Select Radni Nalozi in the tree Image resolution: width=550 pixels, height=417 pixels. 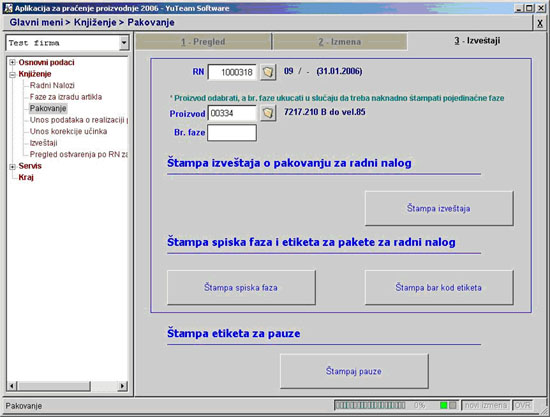(52, 85)
